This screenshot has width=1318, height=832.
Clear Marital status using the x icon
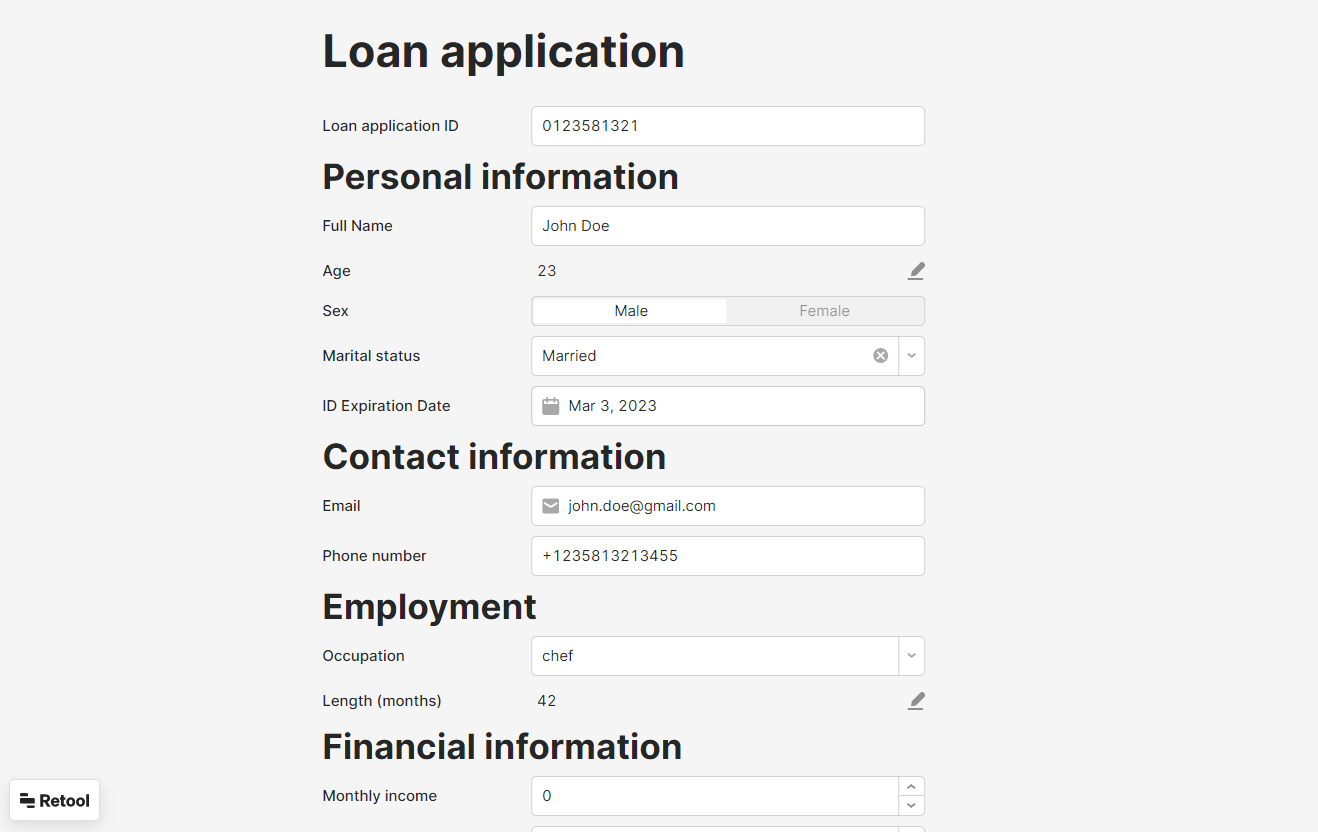pos(880,355)
